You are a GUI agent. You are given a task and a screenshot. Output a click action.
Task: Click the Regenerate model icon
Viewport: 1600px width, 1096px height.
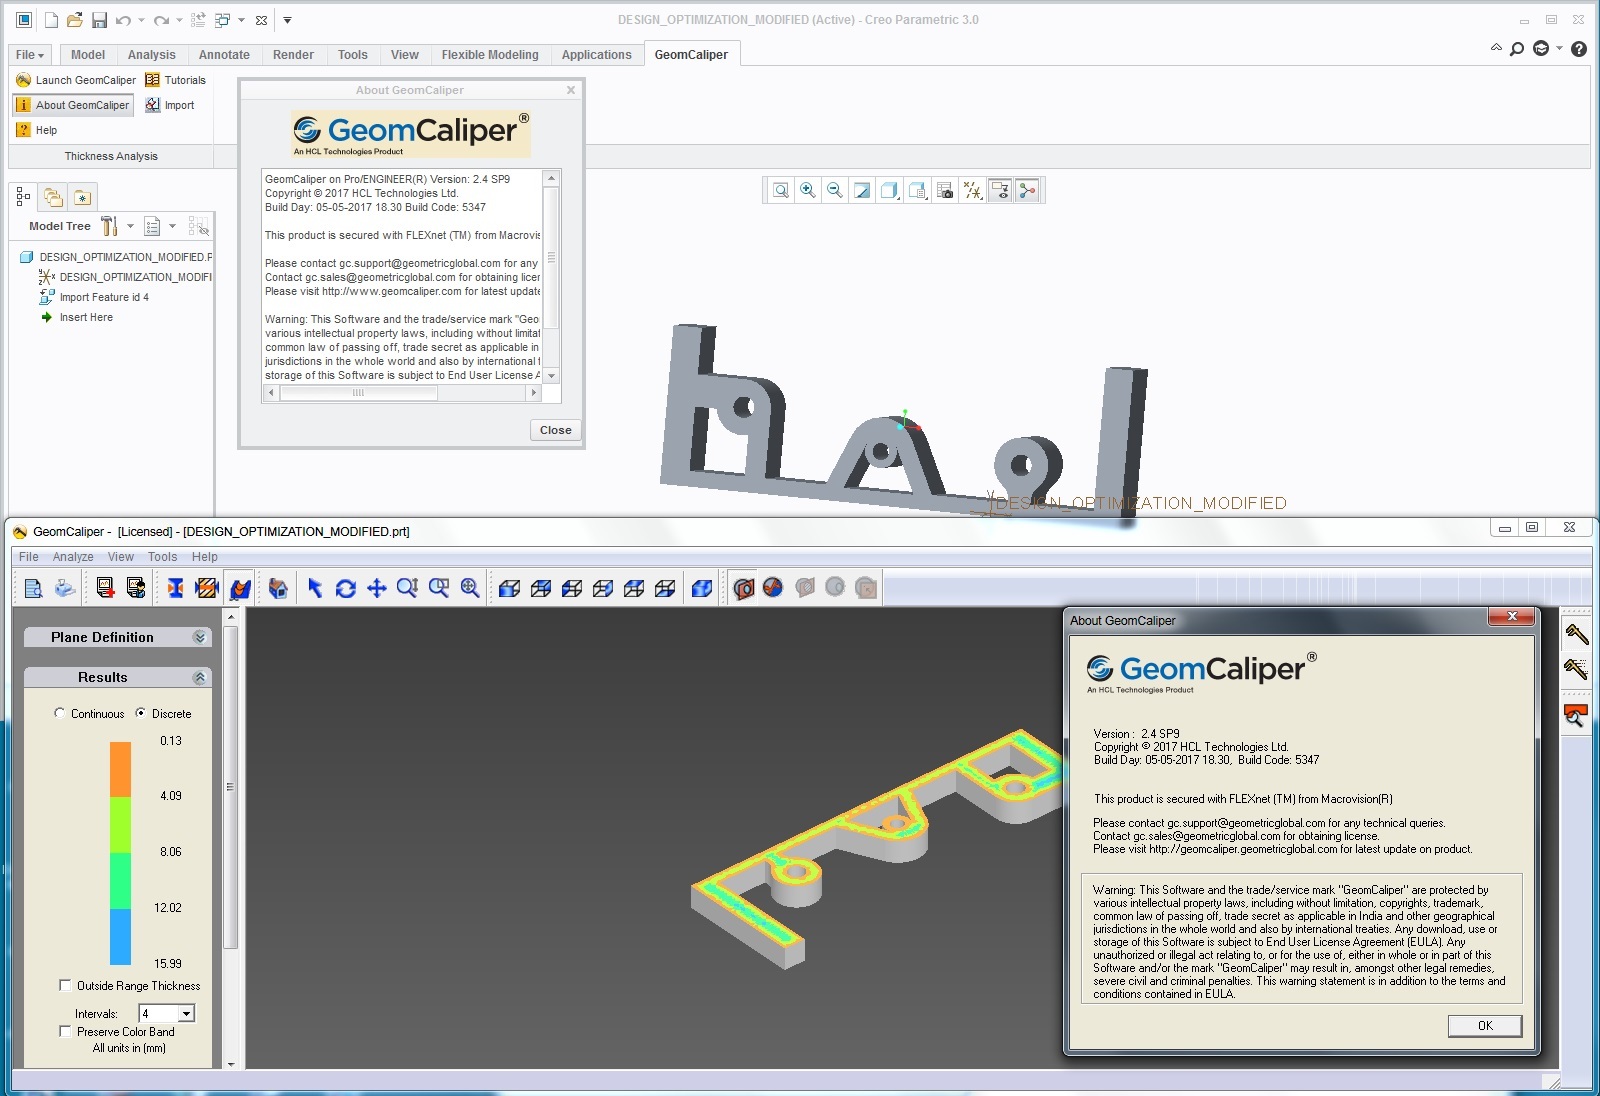click(x=198, y=20)
